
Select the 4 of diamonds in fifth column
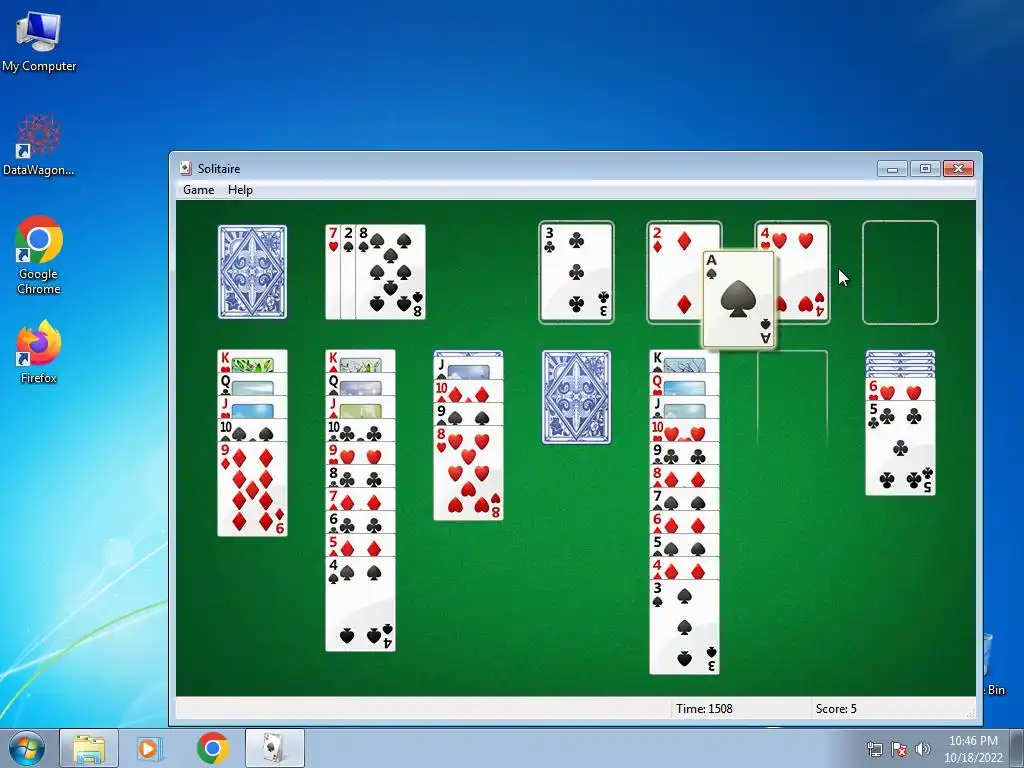click(684, 568)
